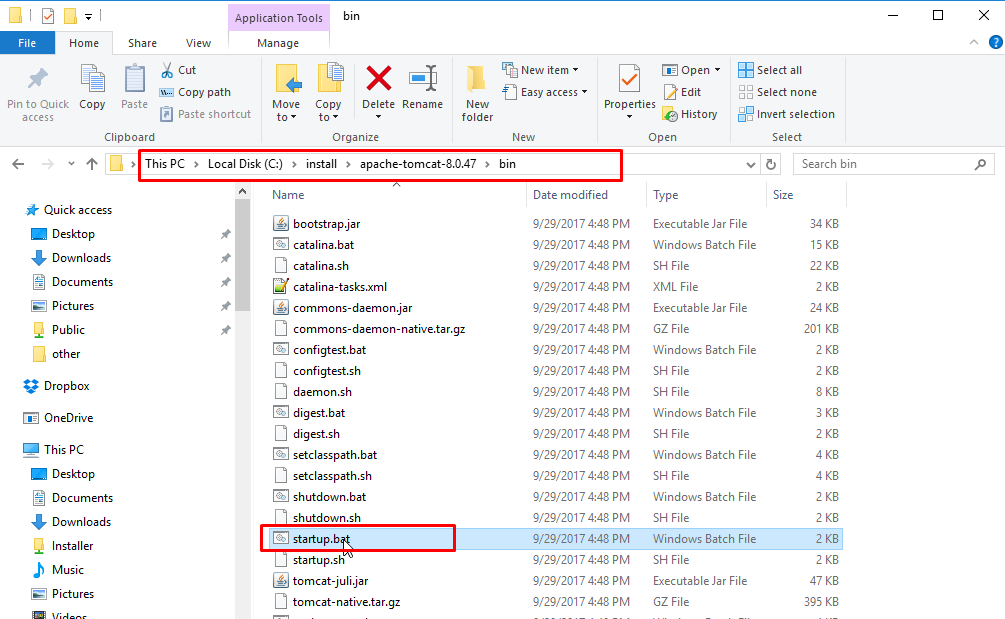Image resolution: width=1005 pixels, height=619 pixels.
Task: Click the Refresh button by address bar
Action: (x=771, y=164)
